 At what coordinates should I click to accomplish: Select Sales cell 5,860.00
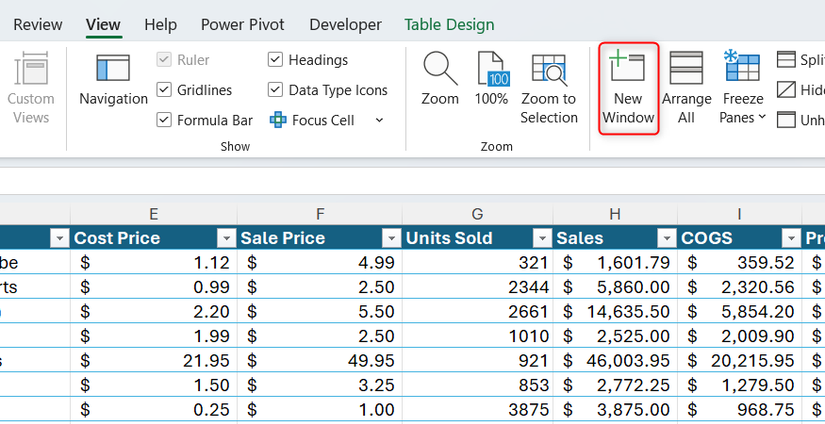tap(615, 287)
